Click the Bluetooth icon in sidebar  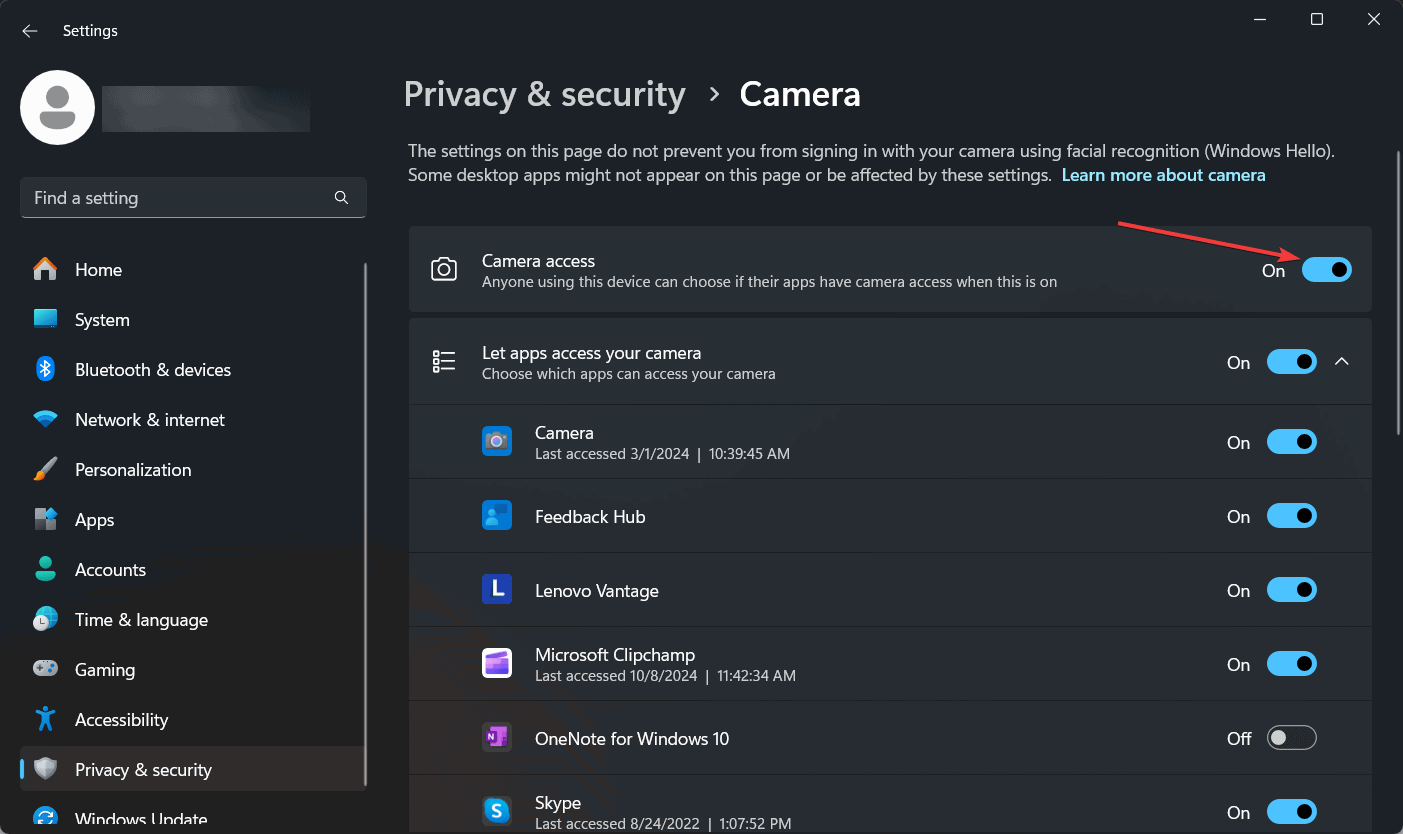click(x=45, y=370)
